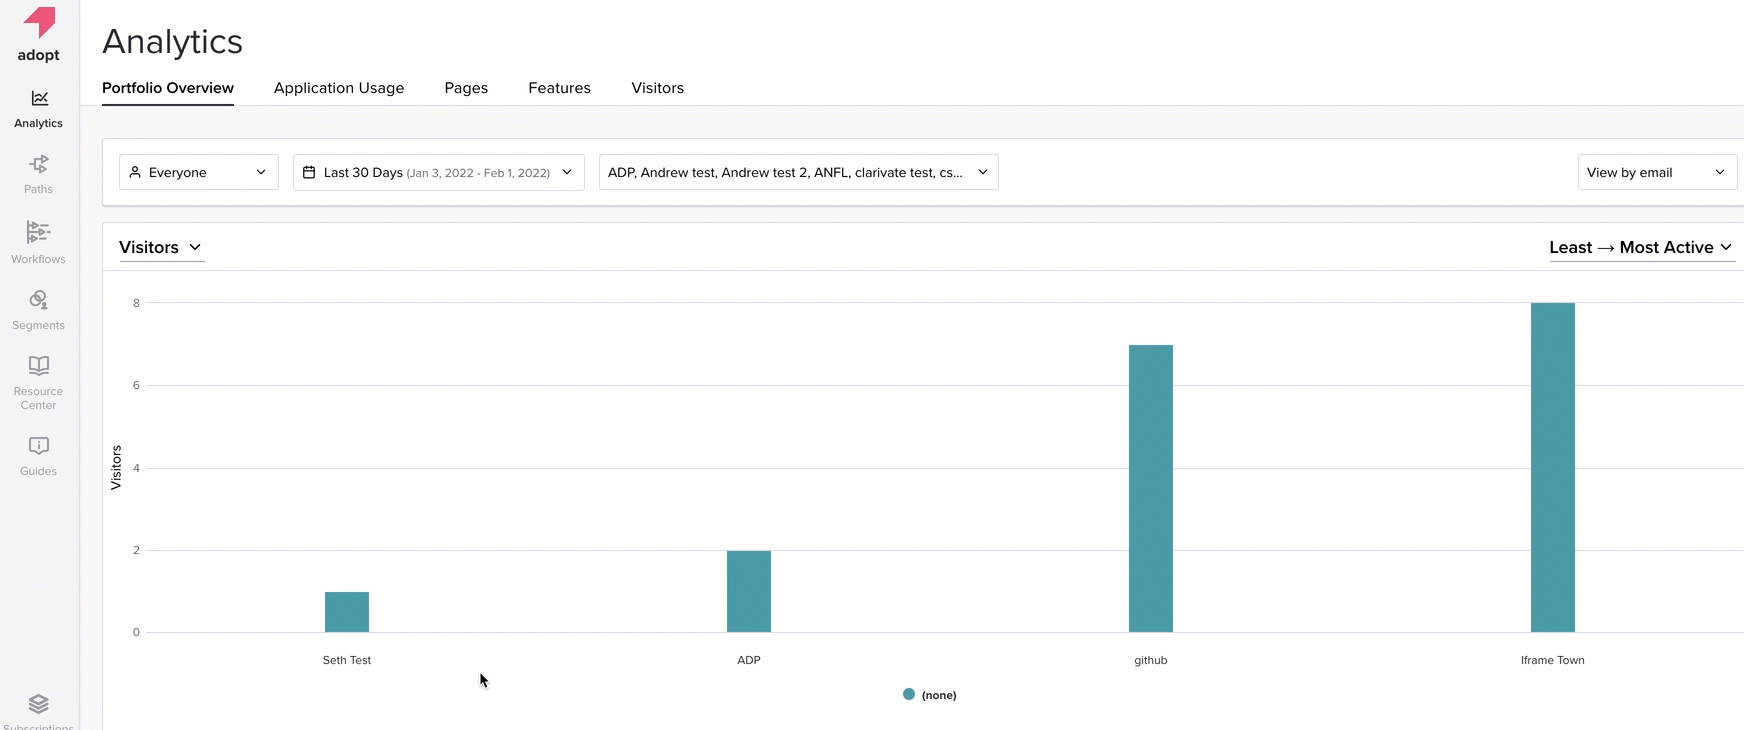Open Guides in the sidebar
This screenshot has height=730, width=1744.
coord(39,455)
